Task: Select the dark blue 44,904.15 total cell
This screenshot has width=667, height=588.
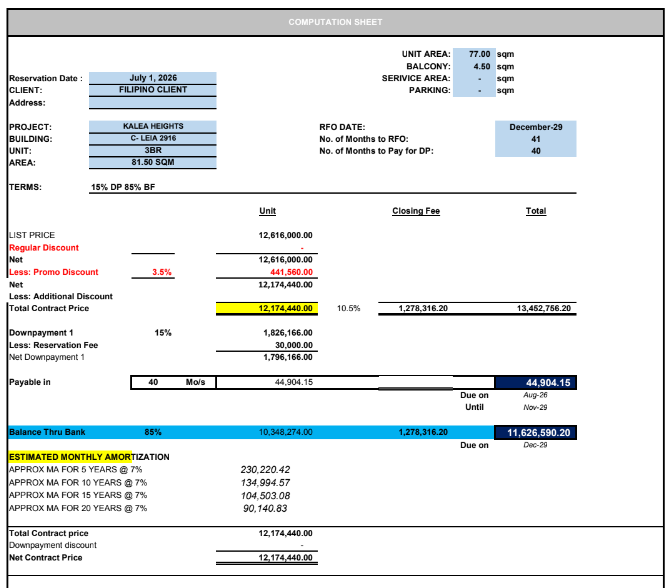Action: pyautogui.click(x=536, y=382)
